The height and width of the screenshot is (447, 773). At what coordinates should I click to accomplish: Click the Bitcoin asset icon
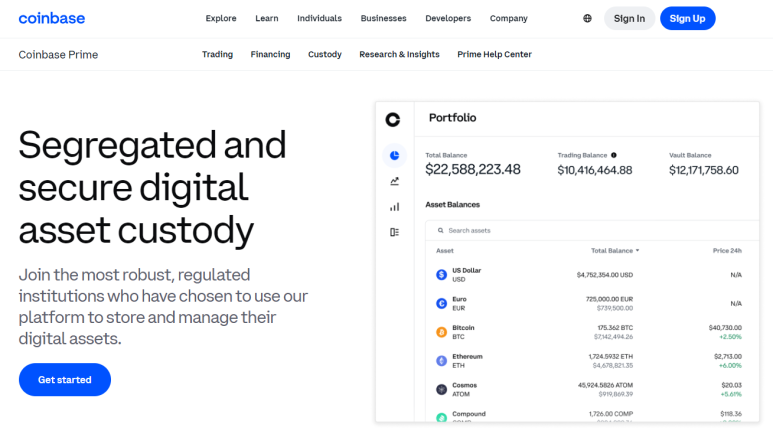pyautogui.click(x=442, y=332)
